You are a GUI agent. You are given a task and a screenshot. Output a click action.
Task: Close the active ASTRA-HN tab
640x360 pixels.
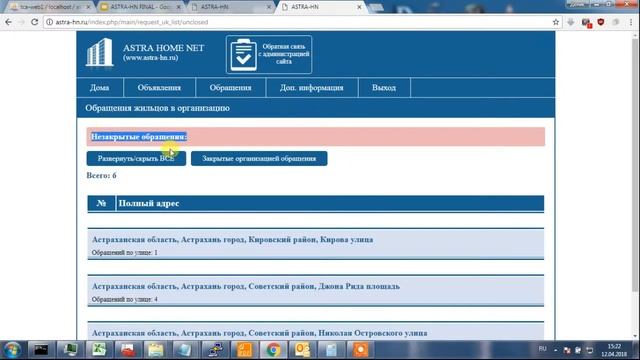click(x=359, y=7)
